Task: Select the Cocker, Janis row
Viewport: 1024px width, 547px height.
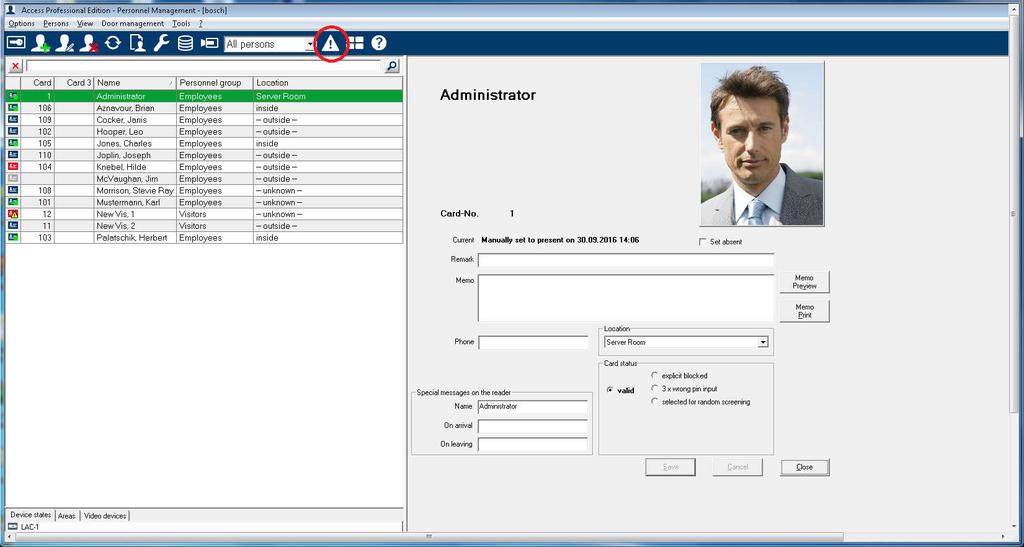Action: pyautogui.click(x=204, y=120)
